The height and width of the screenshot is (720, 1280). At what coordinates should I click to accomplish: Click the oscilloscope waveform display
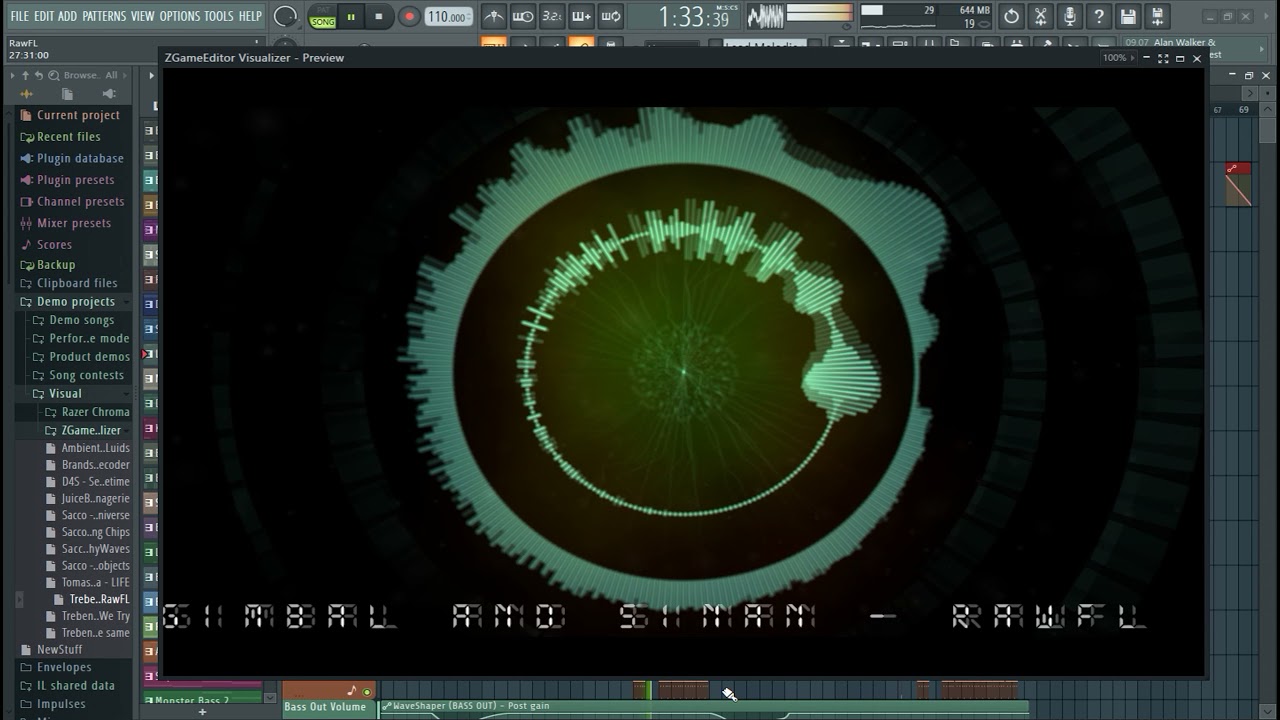click(x=766, y=16)
